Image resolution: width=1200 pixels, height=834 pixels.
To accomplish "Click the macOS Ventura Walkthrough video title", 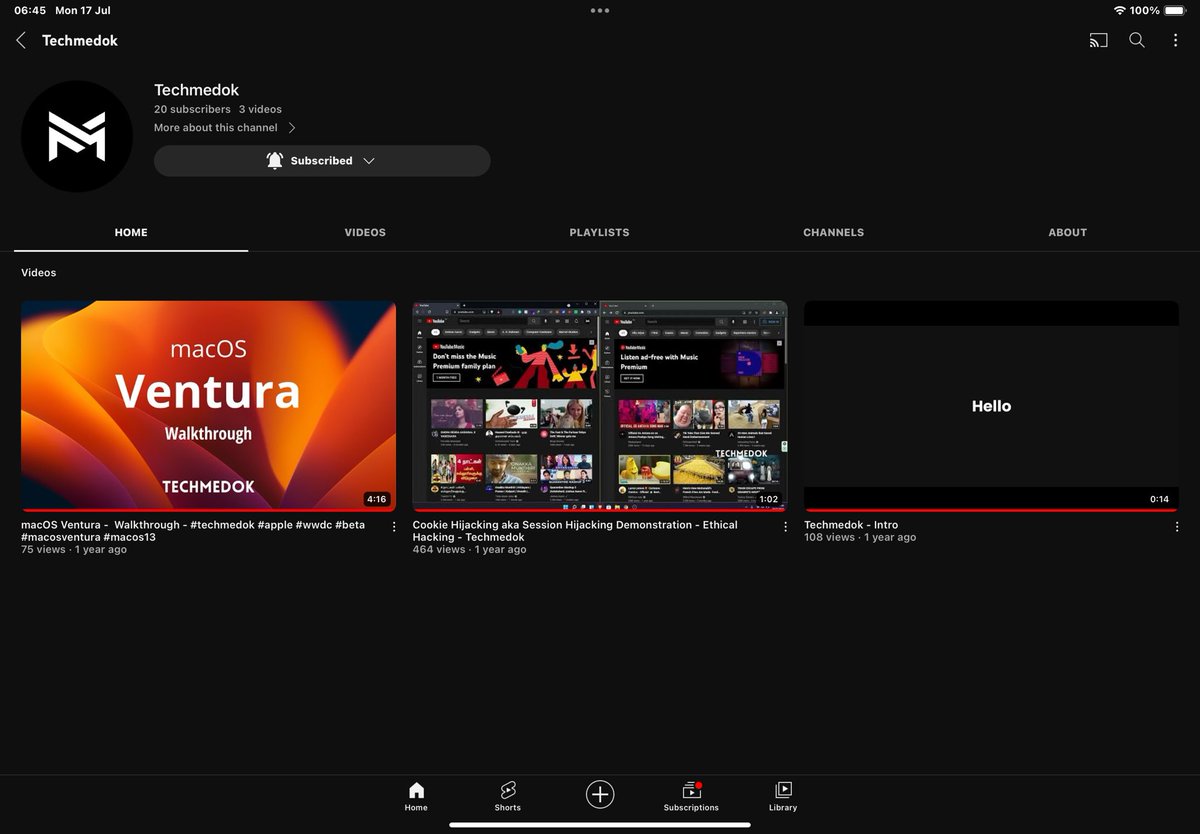I will click(x=193, y=531).
